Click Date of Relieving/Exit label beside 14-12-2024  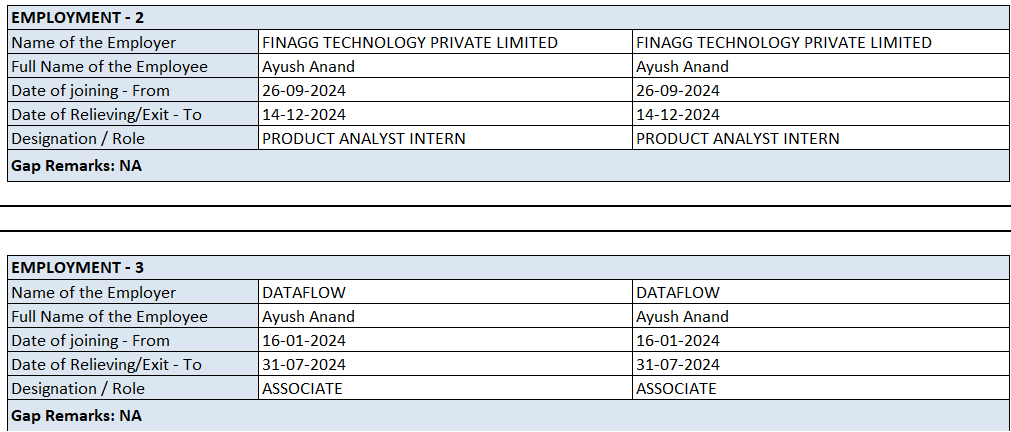coord(106,114)
